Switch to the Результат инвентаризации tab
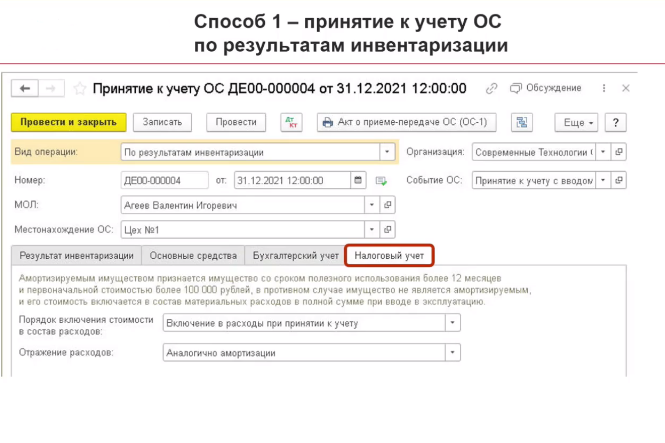The width and height of the screenshot is (665, 443). 76,256
